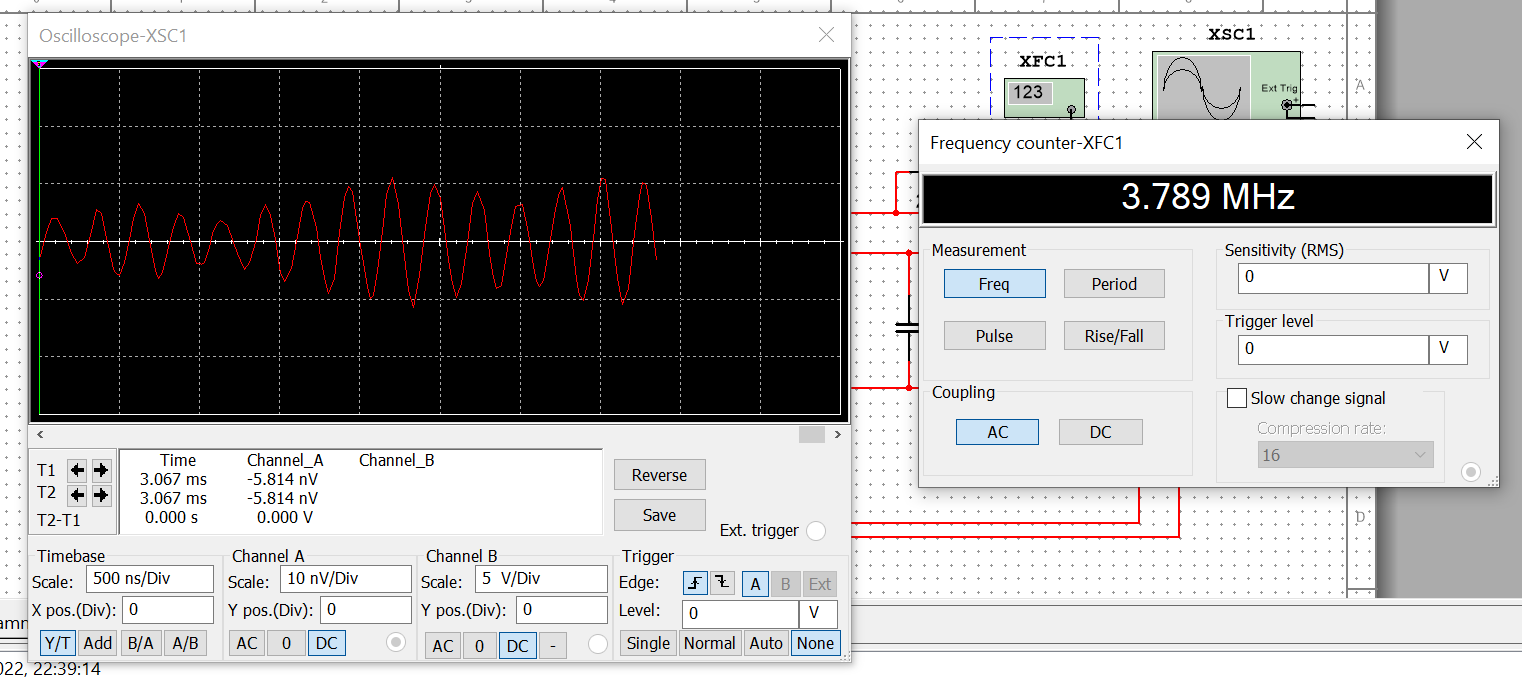Switch oscilloscope display to B/A mode
This screenshot has height=694, width=1522.
(140, 643)
